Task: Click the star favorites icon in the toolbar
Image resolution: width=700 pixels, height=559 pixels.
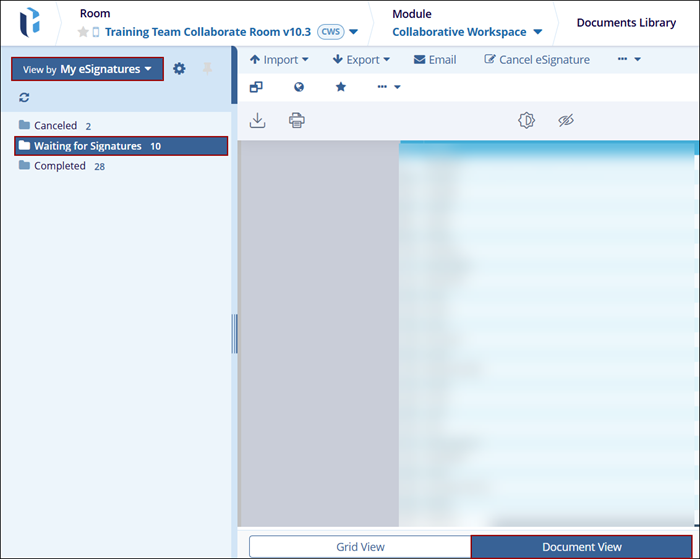Action: (x=340, y=87)
